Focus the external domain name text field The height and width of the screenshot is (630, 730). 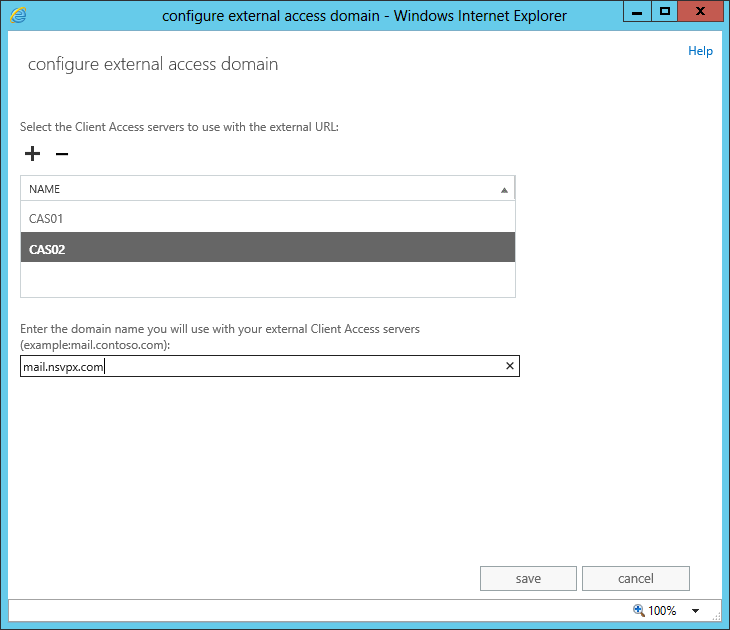click(260, 367)
